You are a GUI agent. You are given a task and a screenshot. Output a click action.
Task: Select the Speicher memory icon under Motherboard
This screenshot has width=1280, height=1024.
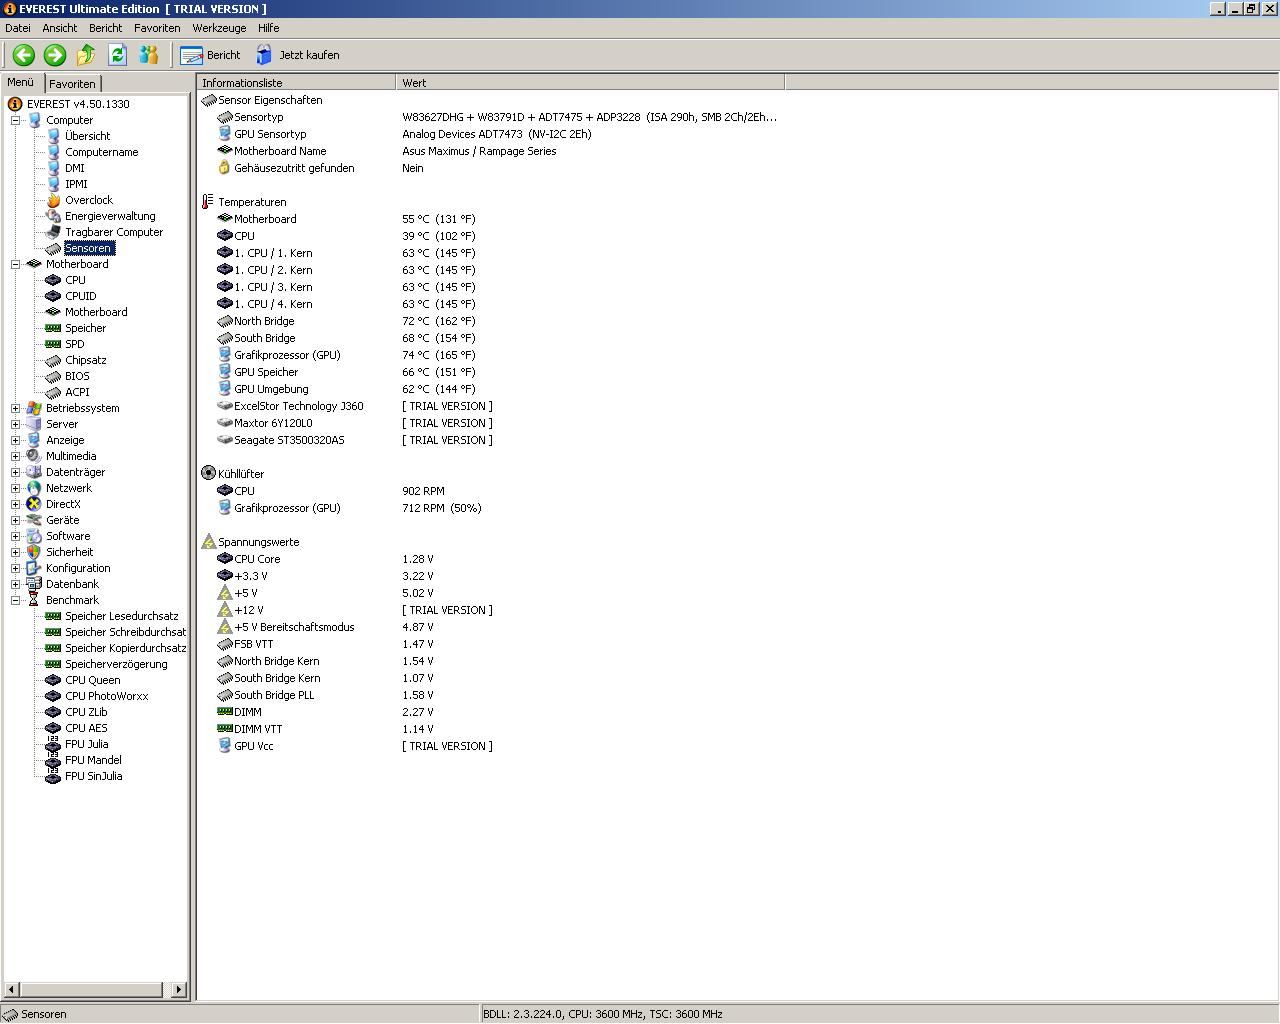click(x=53, y=328)
